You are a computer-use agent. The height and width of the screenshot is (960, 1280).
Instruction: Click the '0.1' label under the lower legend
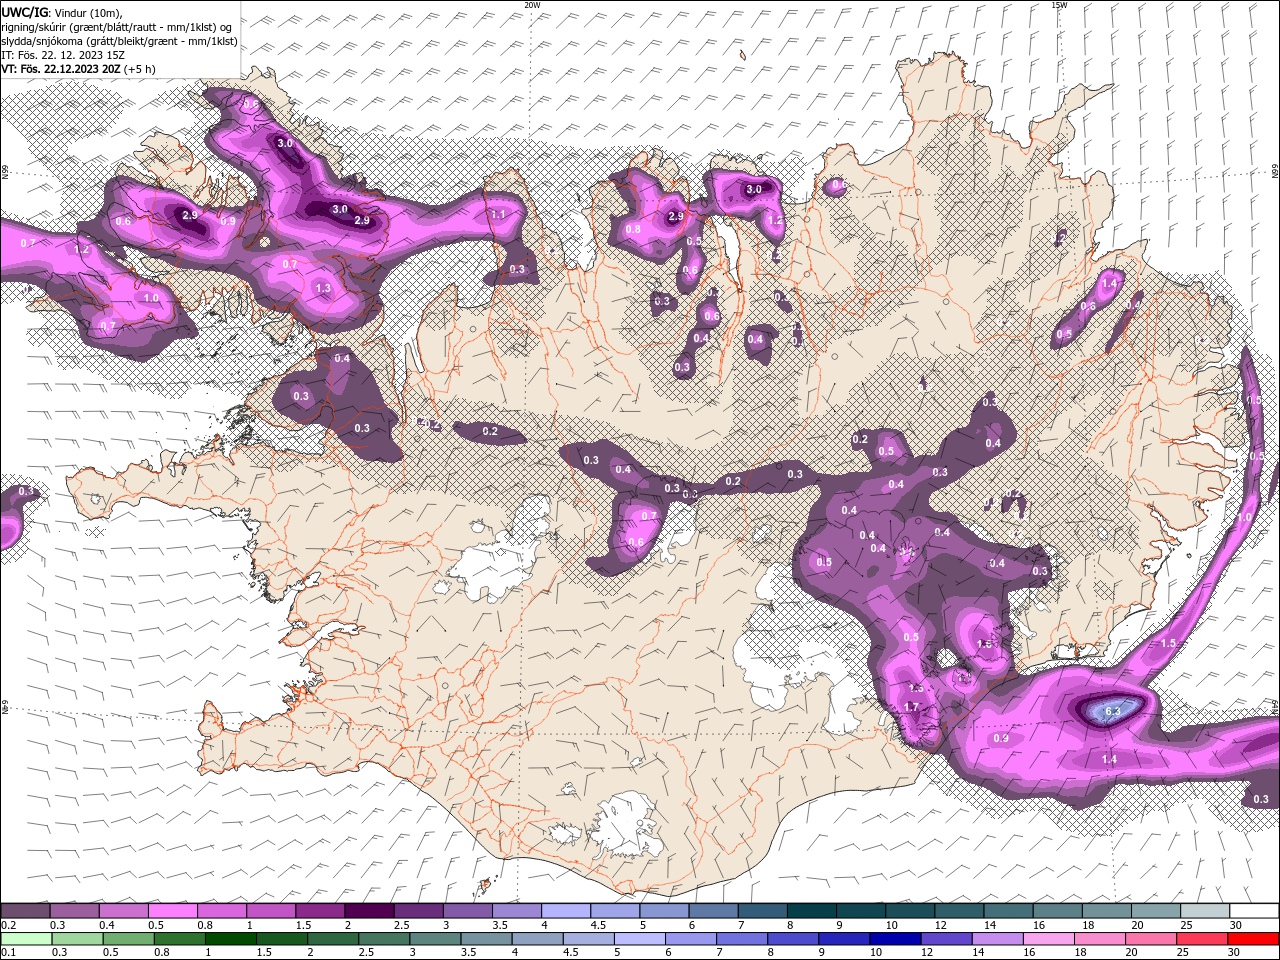(x=8, y=952)
